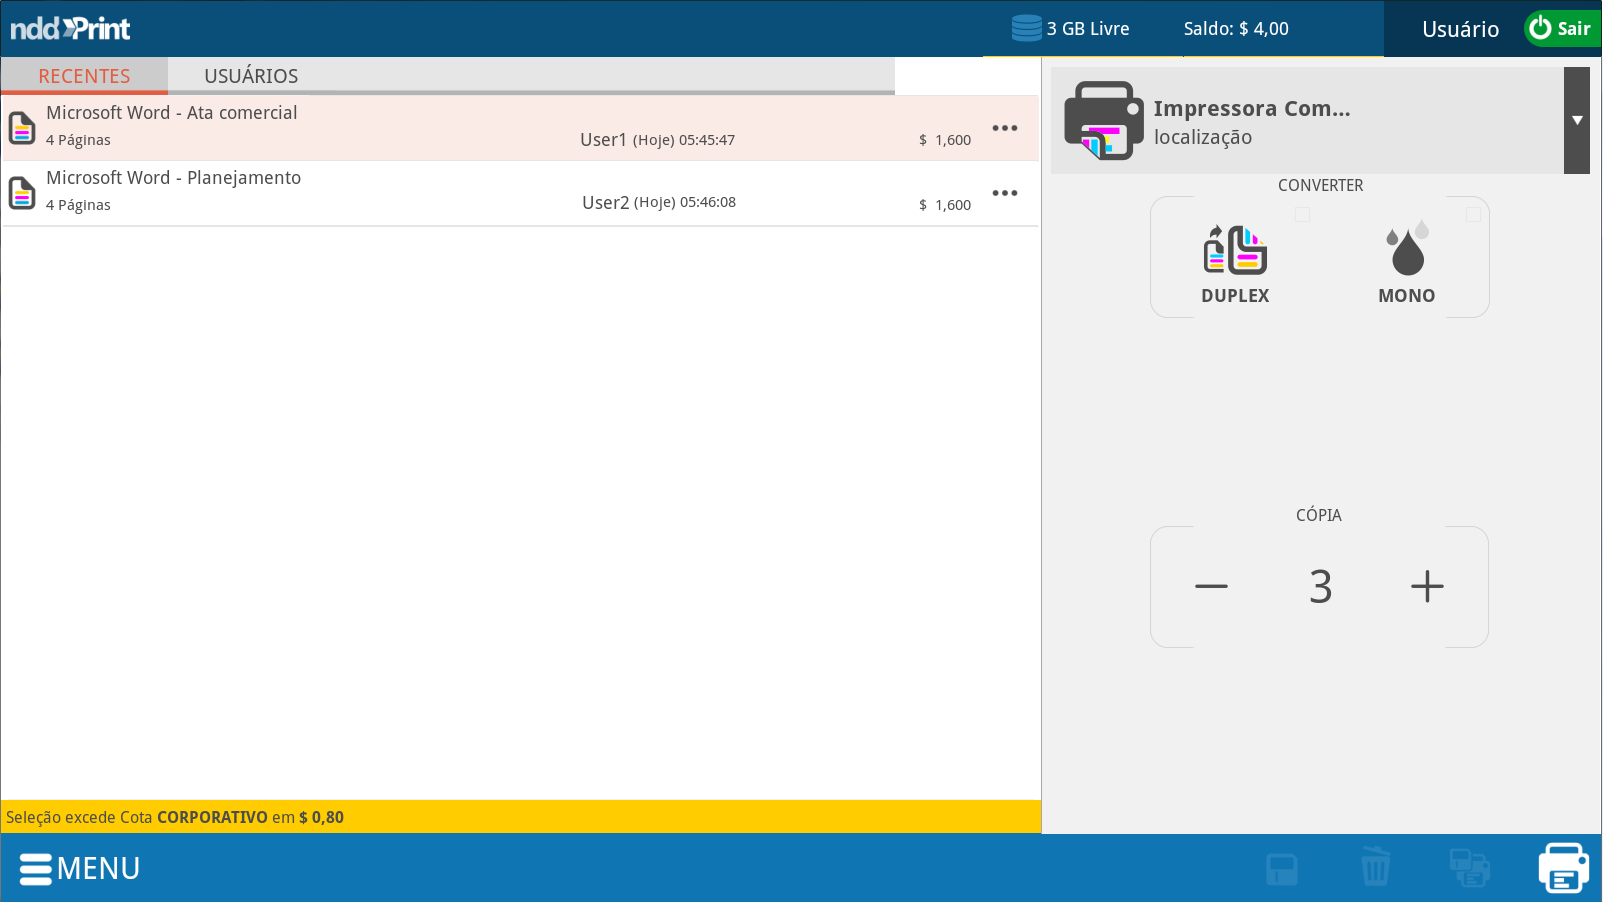The image size is (1603, 902).
Task: Click the Ata comercial document icon
Action: pyautogui.click(x=22, y=128)
